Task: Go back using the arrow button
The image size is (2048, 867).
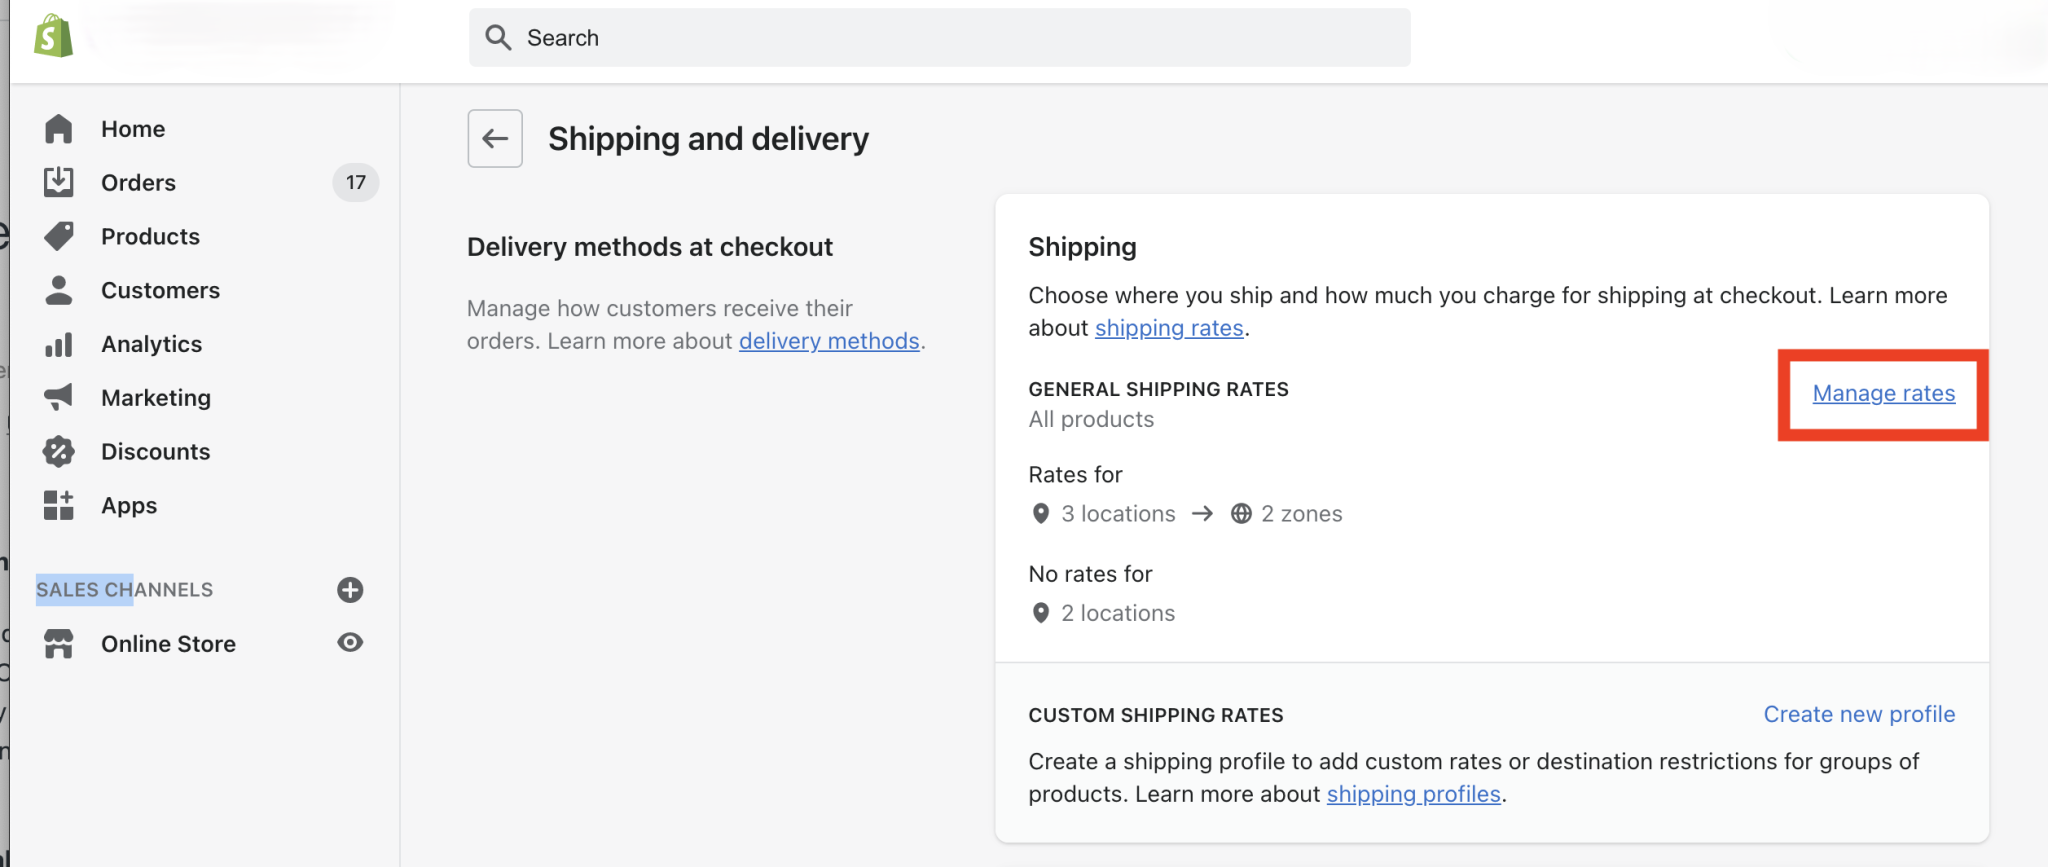Action: (x=495, y=138)
